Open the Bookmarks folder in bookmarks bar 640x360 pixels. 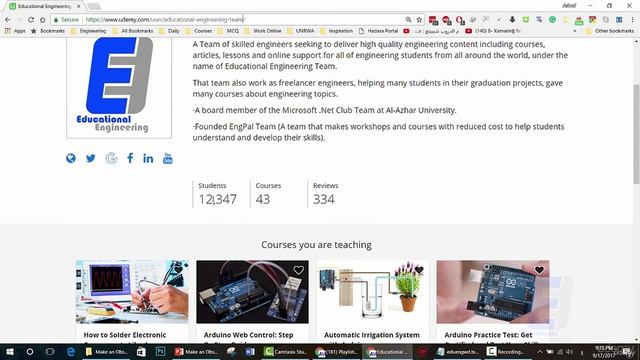tap(48, 31)
